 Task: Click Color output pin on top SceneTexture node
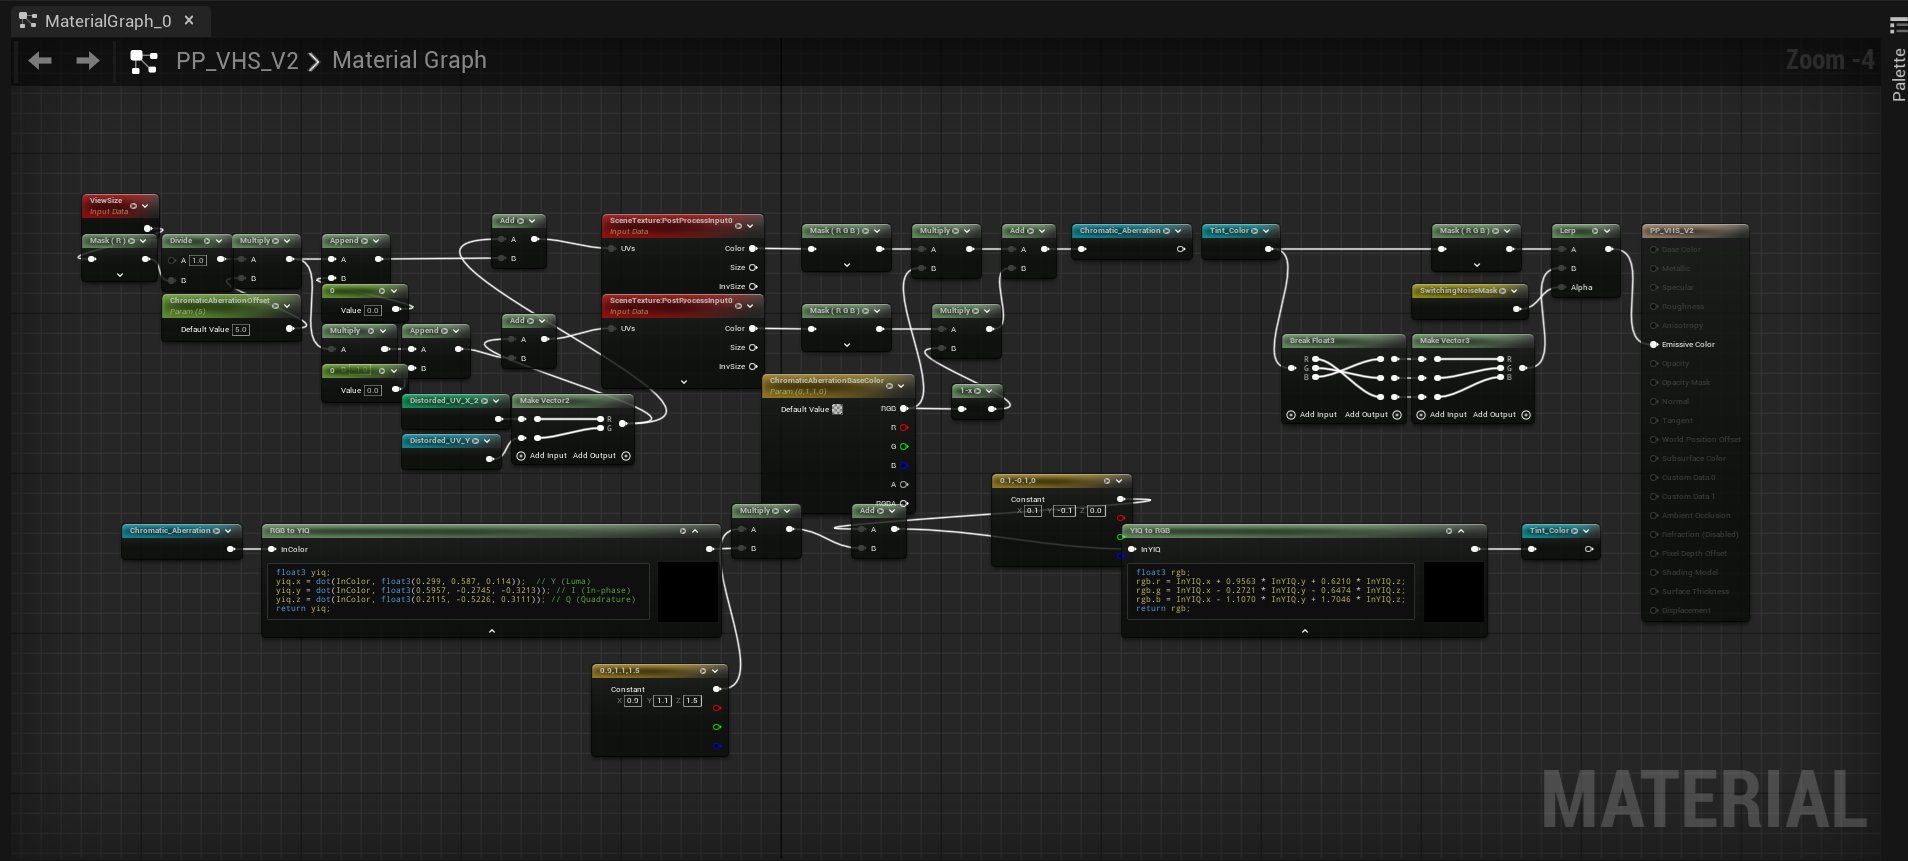point(753,249)
